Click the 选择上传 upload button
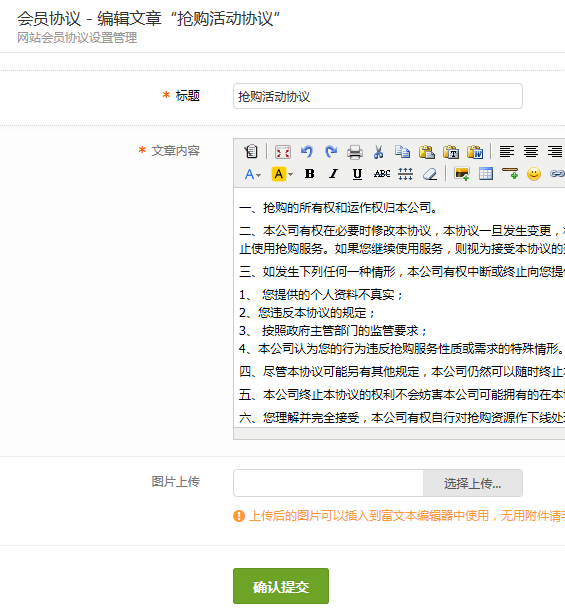Screen dimensions: 565x609 click(473, 483)
